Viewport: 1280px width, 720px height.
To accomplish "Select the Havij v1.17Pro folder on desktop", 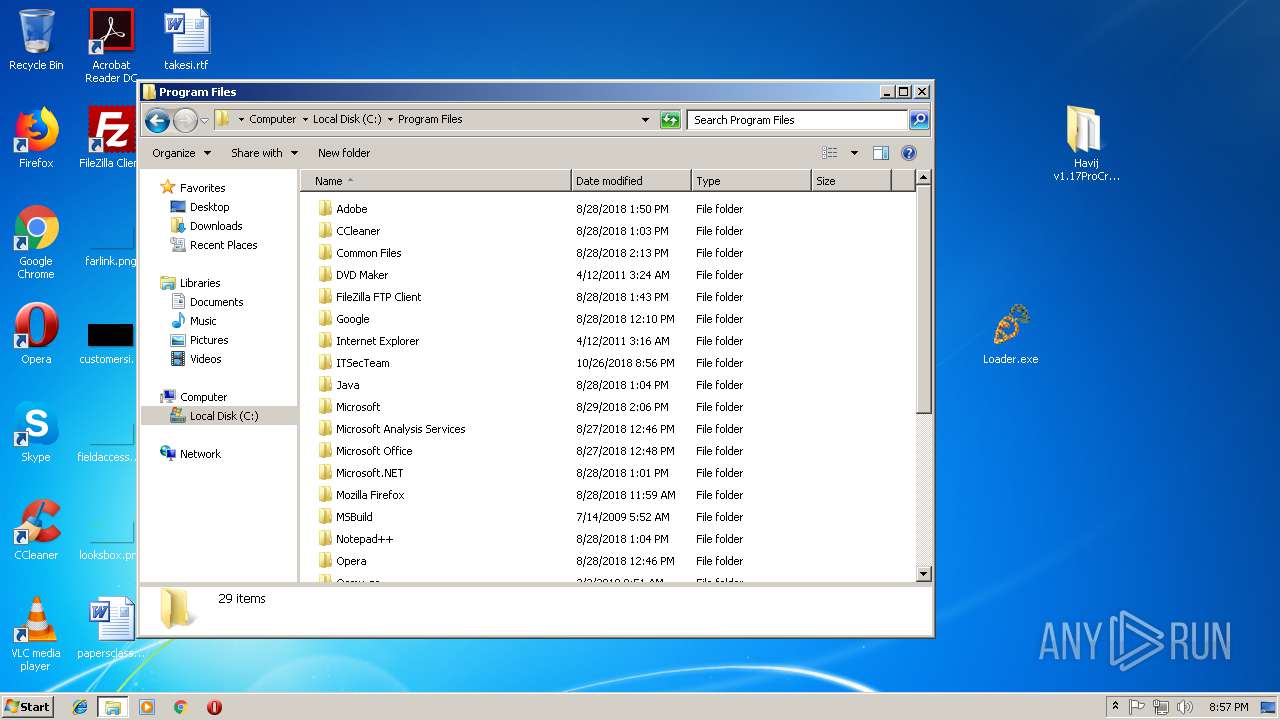I will click(x=1086, y=144).
